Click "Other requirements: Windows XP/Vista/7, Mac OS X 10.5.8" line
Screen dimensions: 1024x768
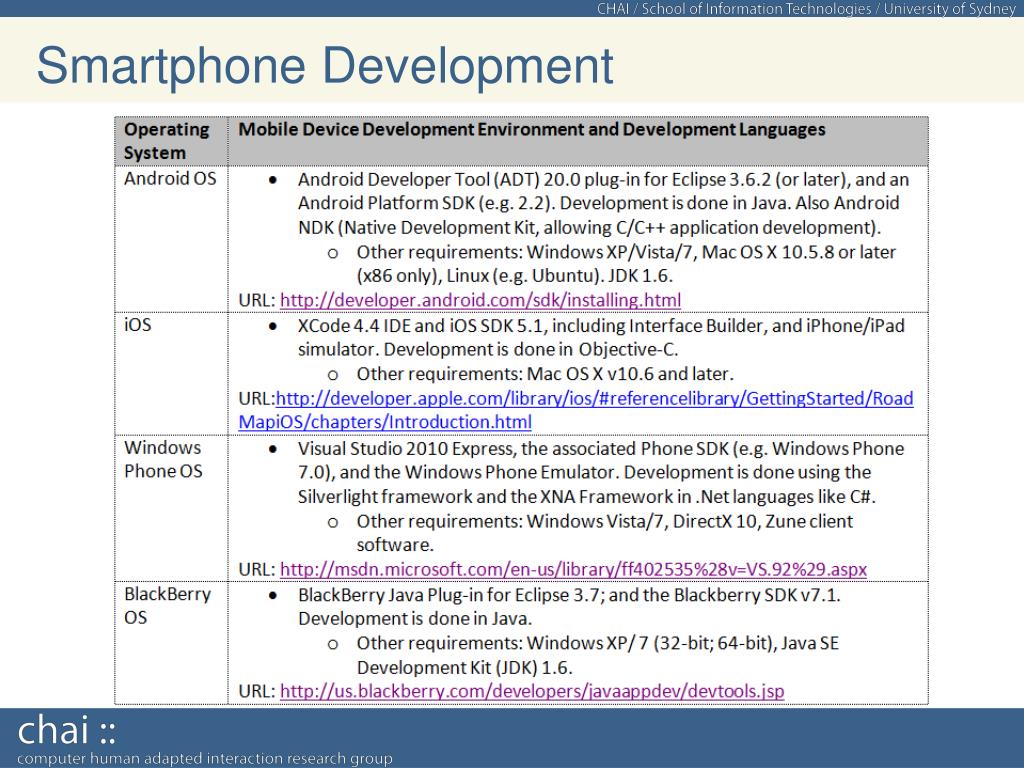pos(626,264)
